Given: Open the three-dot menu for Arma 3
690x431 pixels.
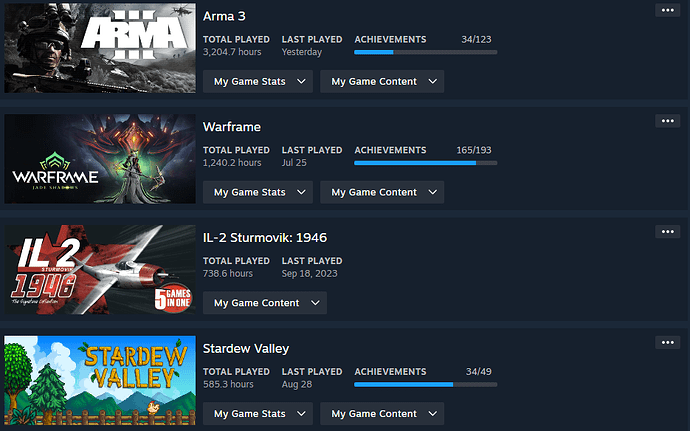Looking at the screenshot, I should 668,10.
